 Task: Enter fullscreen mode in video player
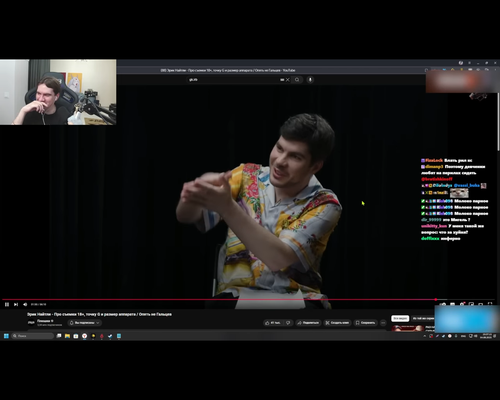pos(490,304)
